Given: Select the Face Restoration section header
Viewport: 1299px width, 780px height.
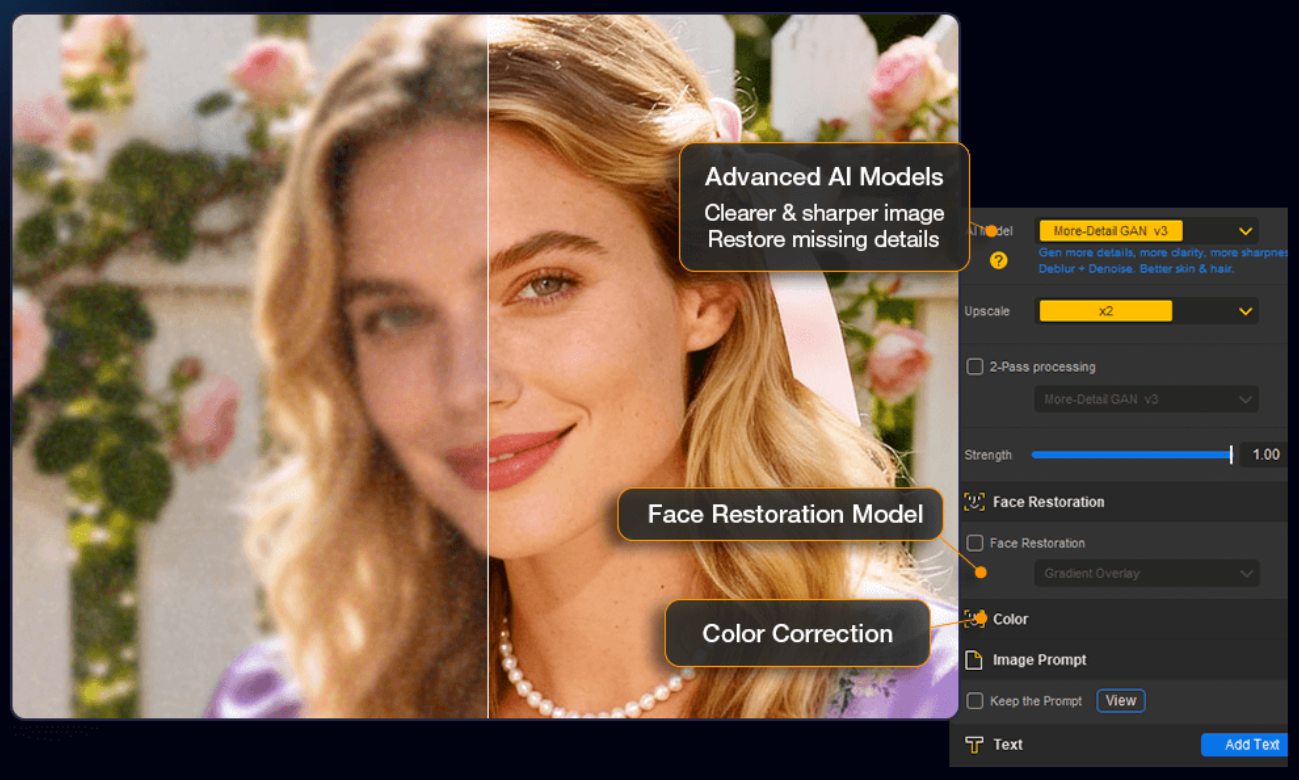Looking at the screenshot, I should pyautogui.click(x=1046, y=501).
